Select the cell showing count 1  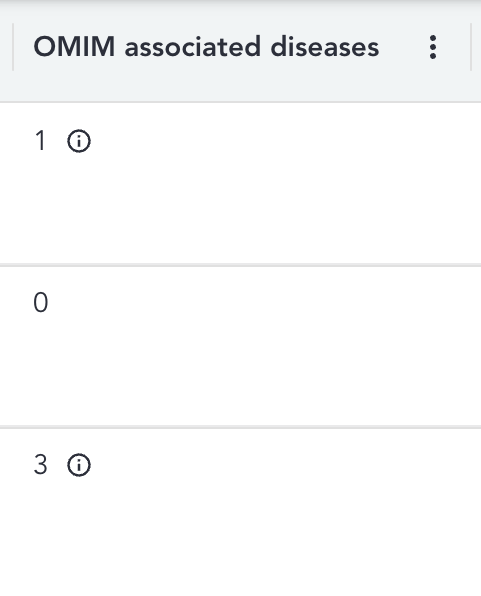(x=240, y=184)
